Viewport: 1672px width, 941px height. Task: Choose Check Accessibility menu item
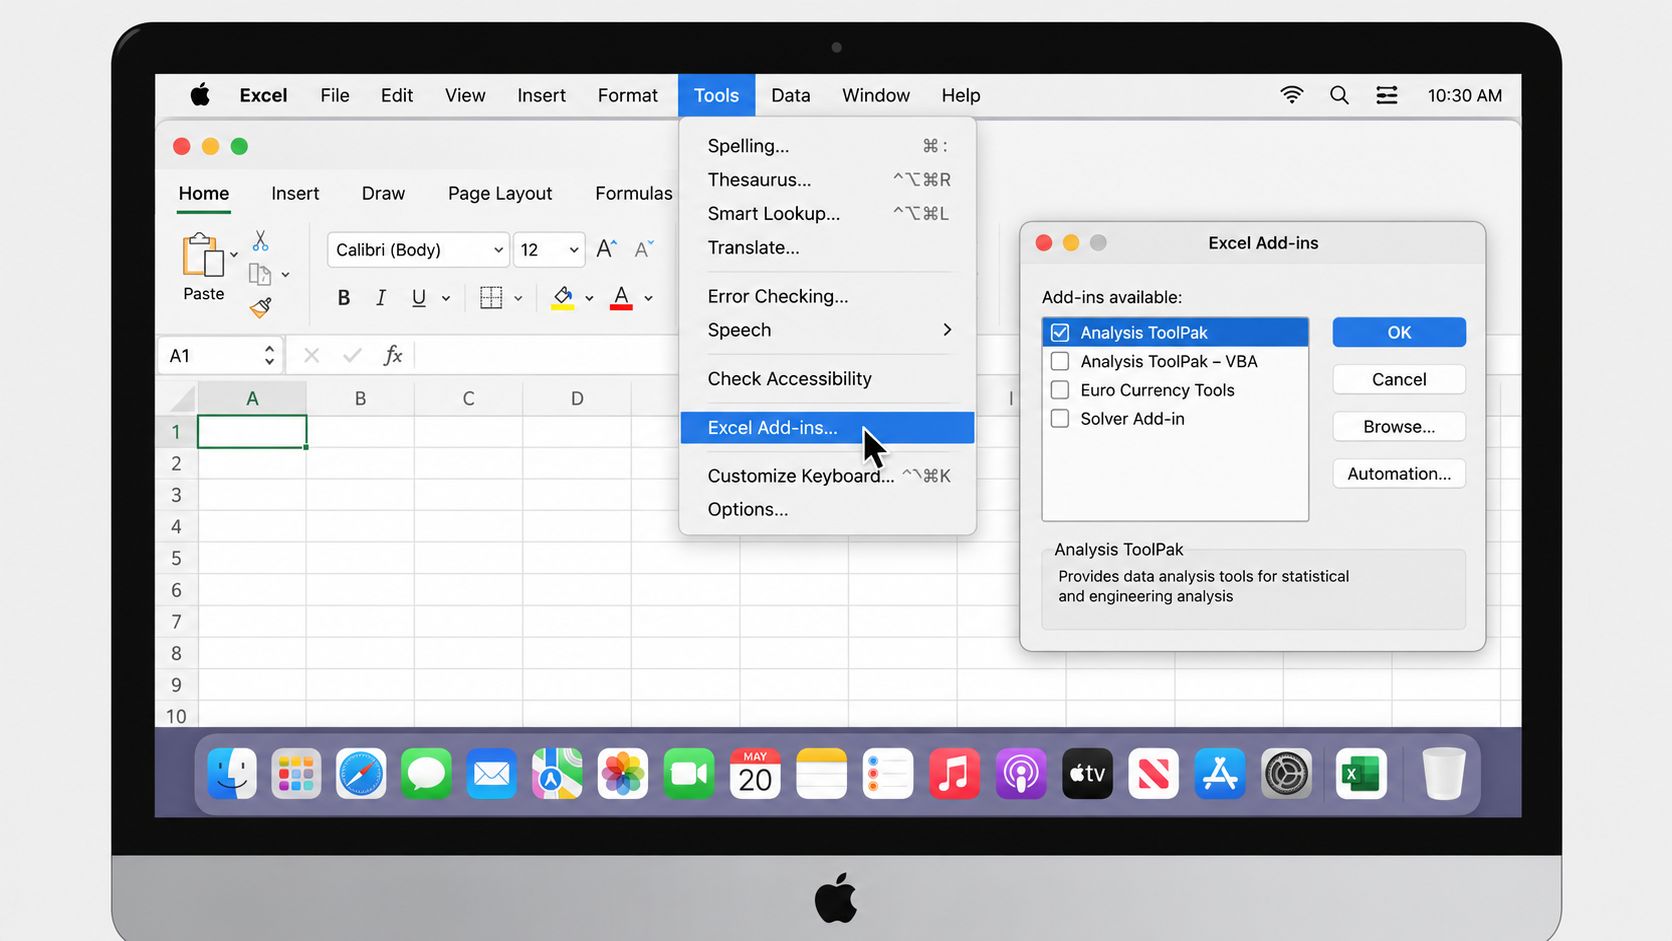point(827,379)
